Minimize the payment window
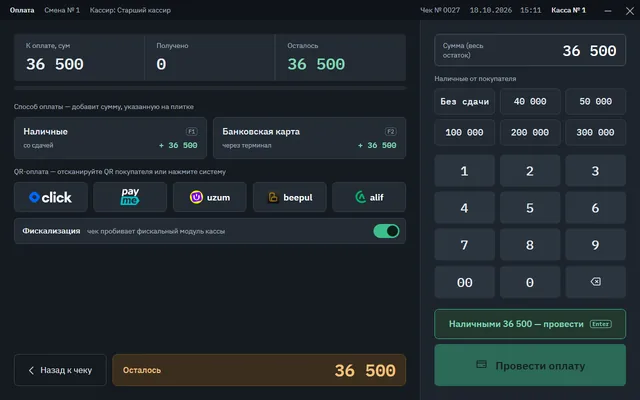640x400 pixels. tap(608, 11)
